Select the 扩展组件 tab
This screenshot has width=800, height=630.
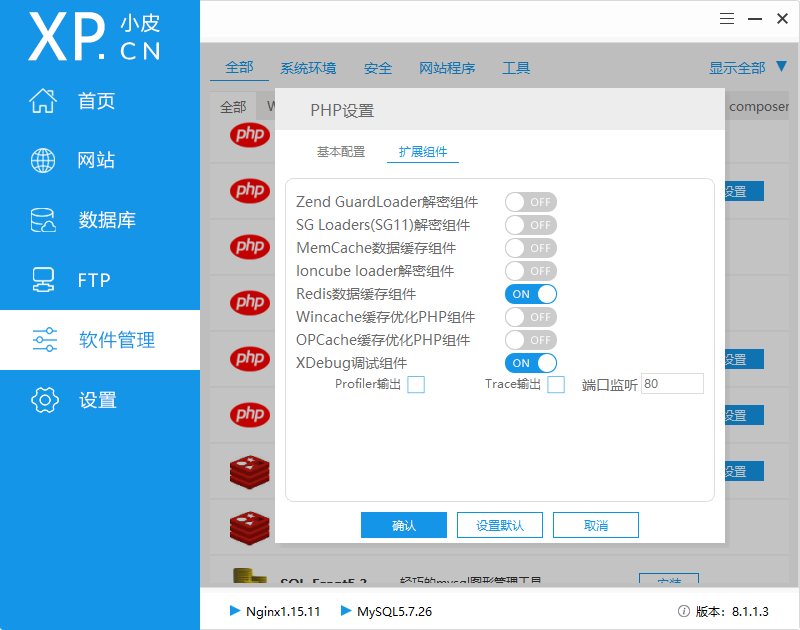[x=423, y=152]
